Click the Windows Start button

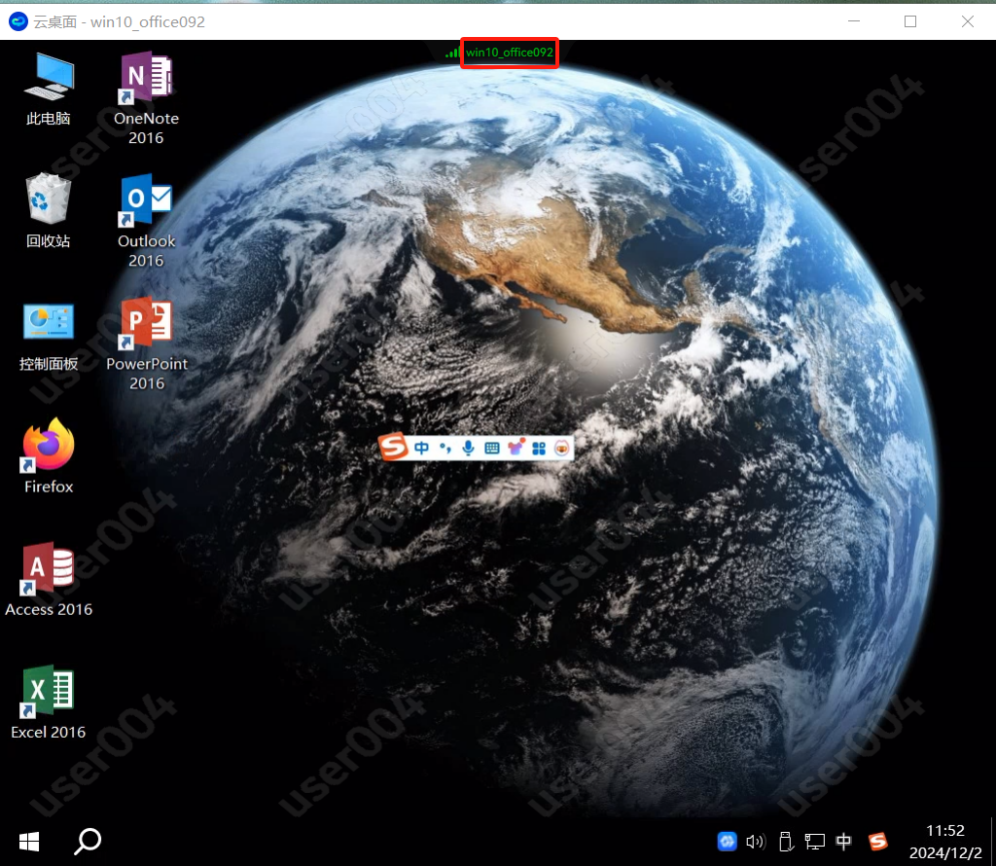29,841
